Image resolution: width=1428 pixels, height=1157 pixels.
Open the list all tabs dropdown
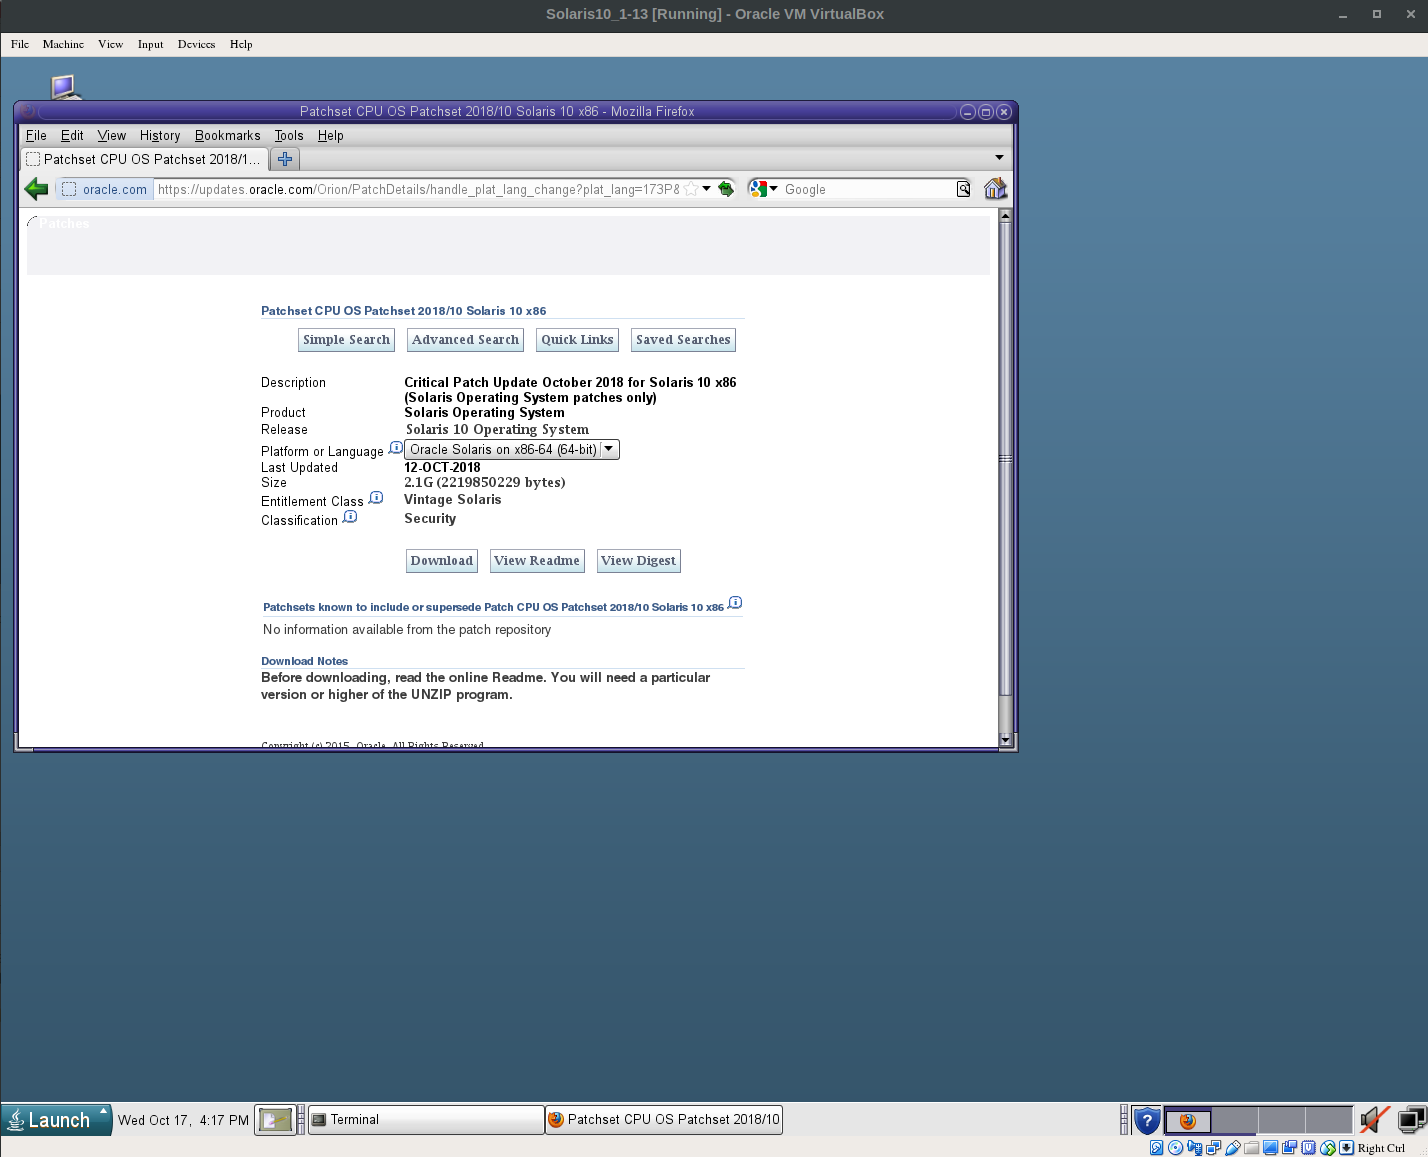pos(999,158)
